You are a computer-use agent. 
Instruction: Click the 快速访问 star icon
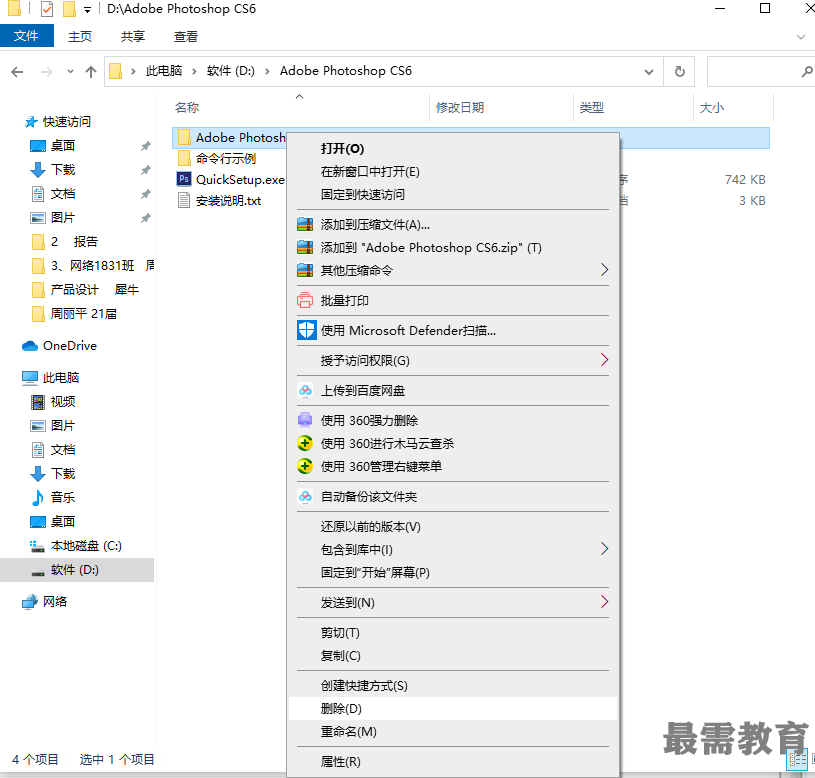click(31, 122)
